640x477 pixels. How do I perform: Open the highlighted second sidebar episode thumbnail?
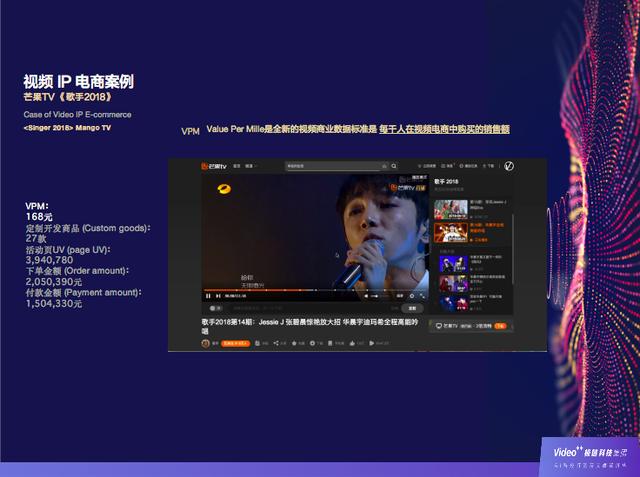(451, 232)
